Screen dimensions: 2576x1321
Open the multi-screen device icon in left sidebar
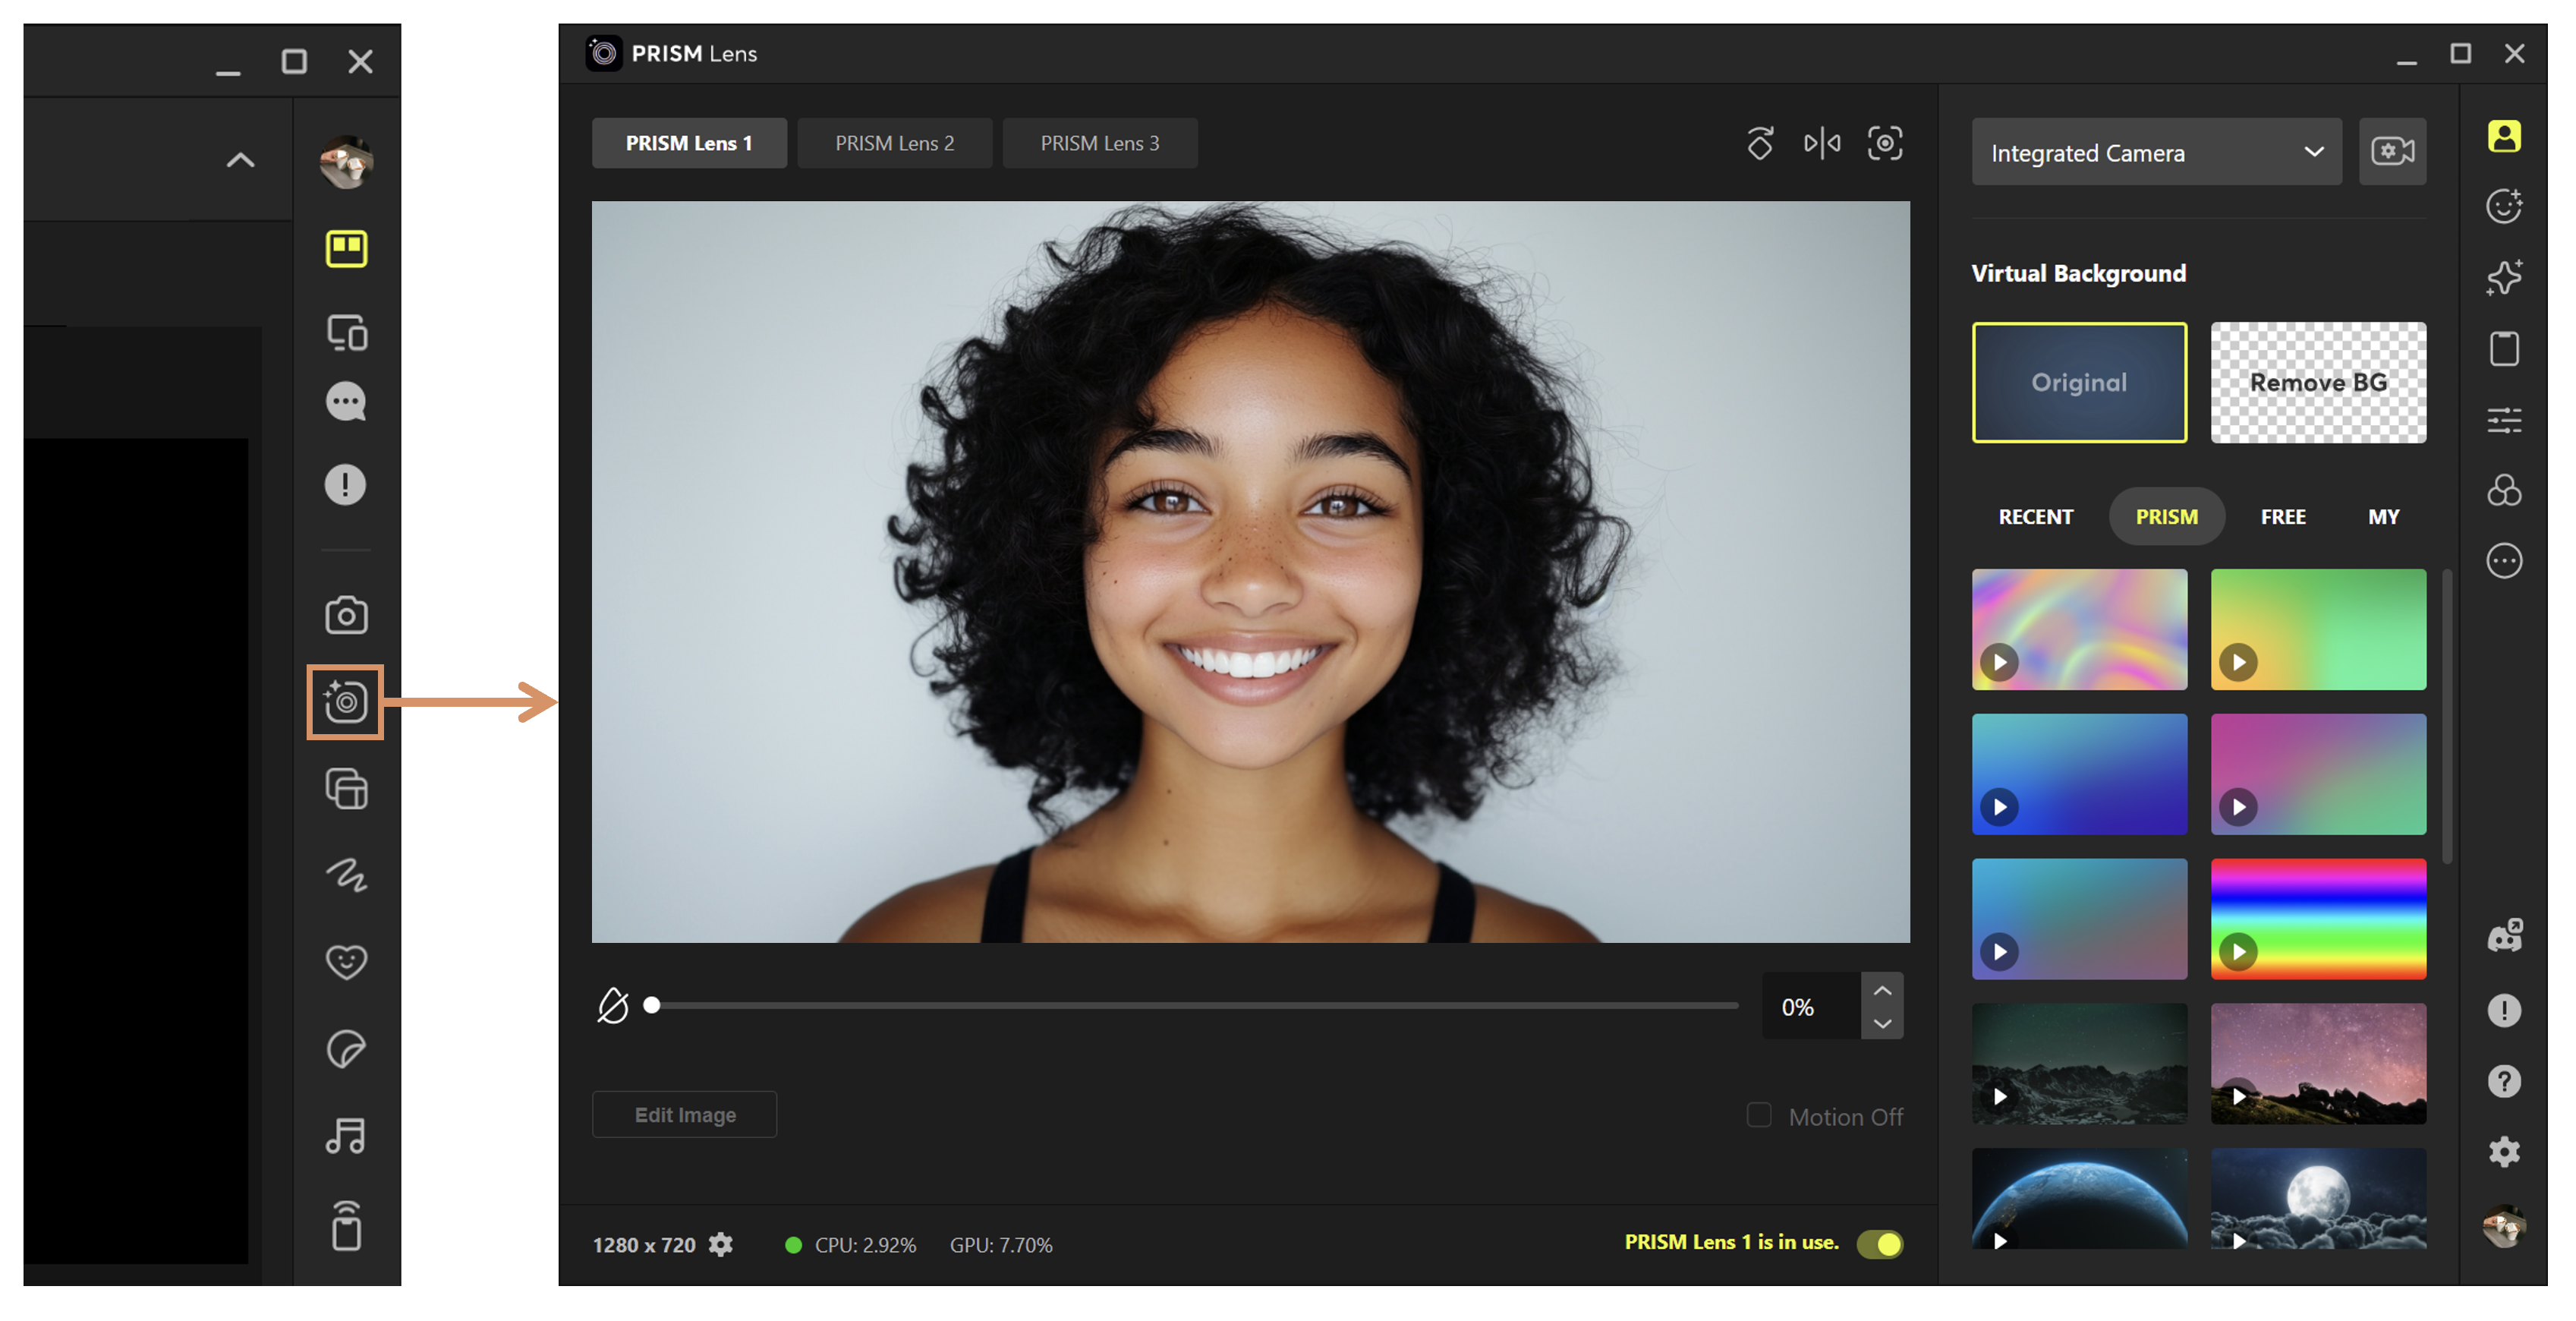tap(347, 332)
